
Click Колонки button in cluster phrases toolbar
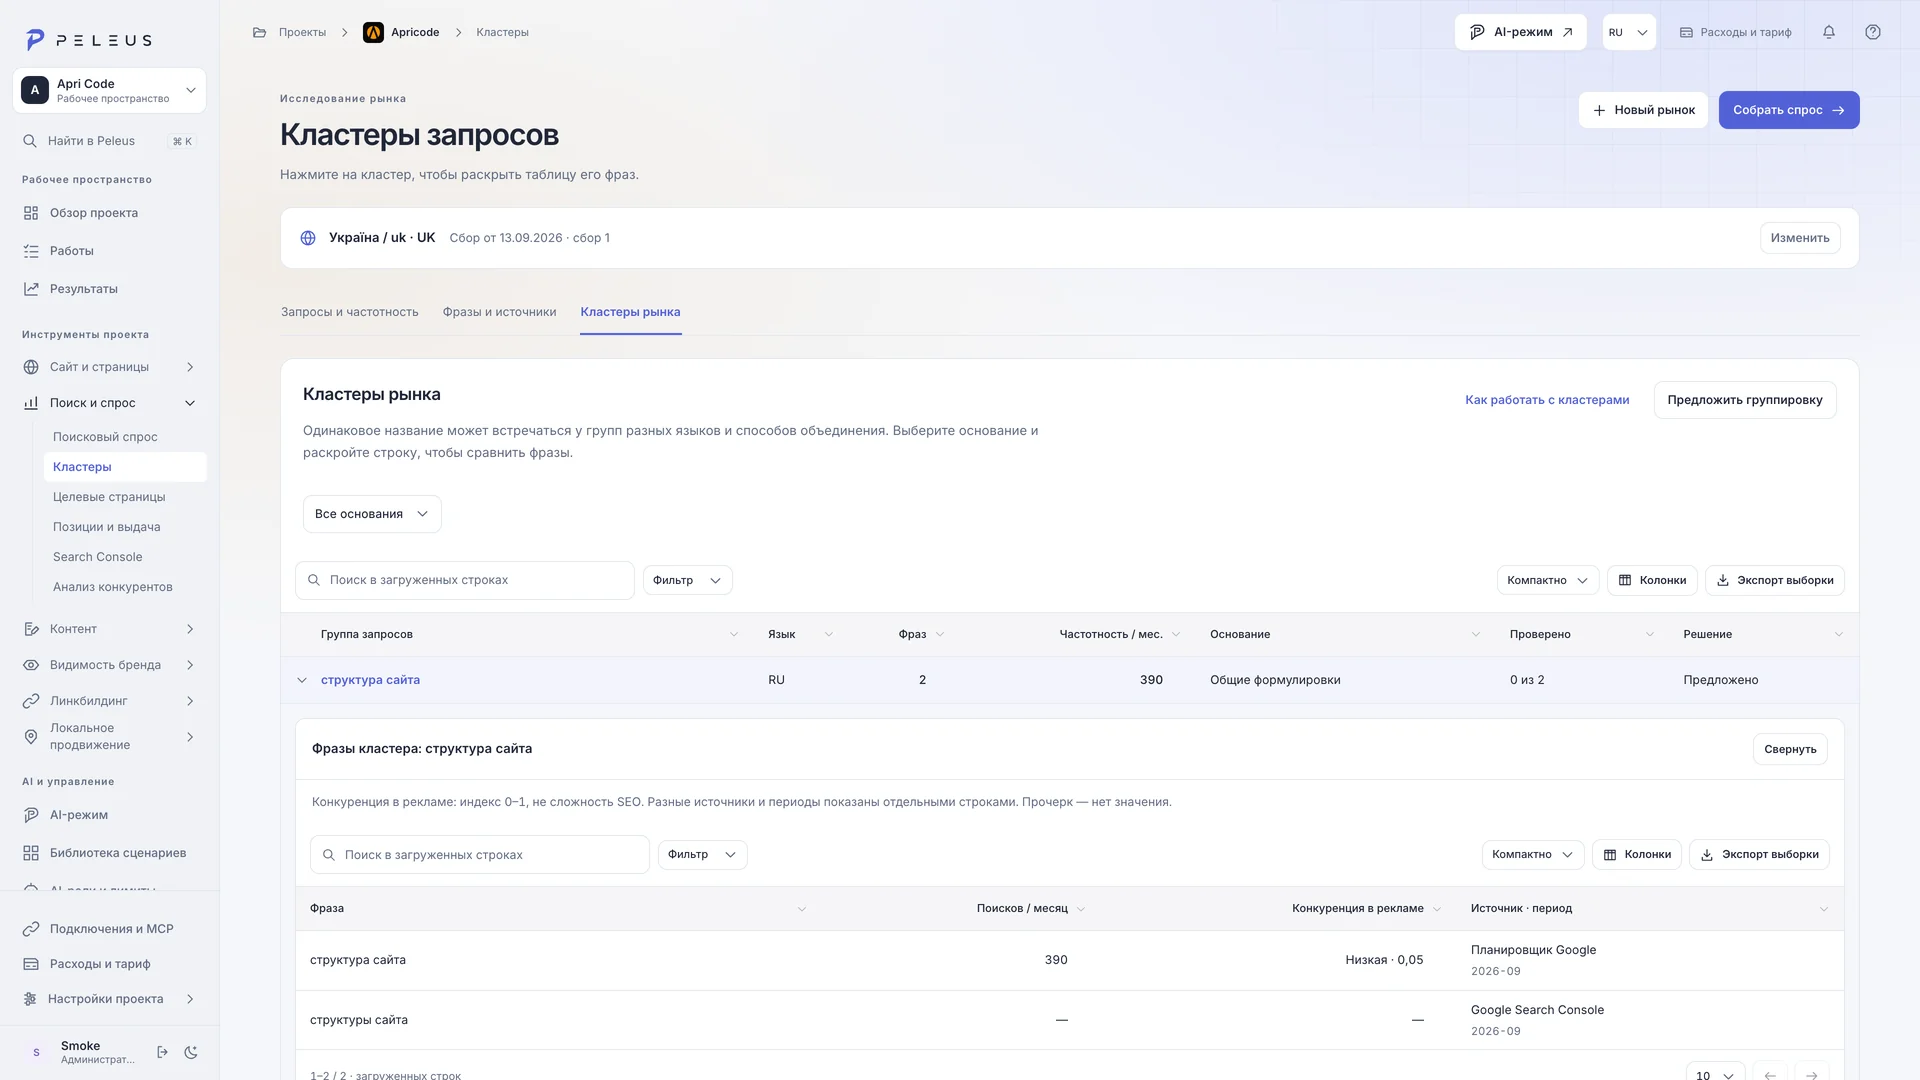click(1637, 855)
